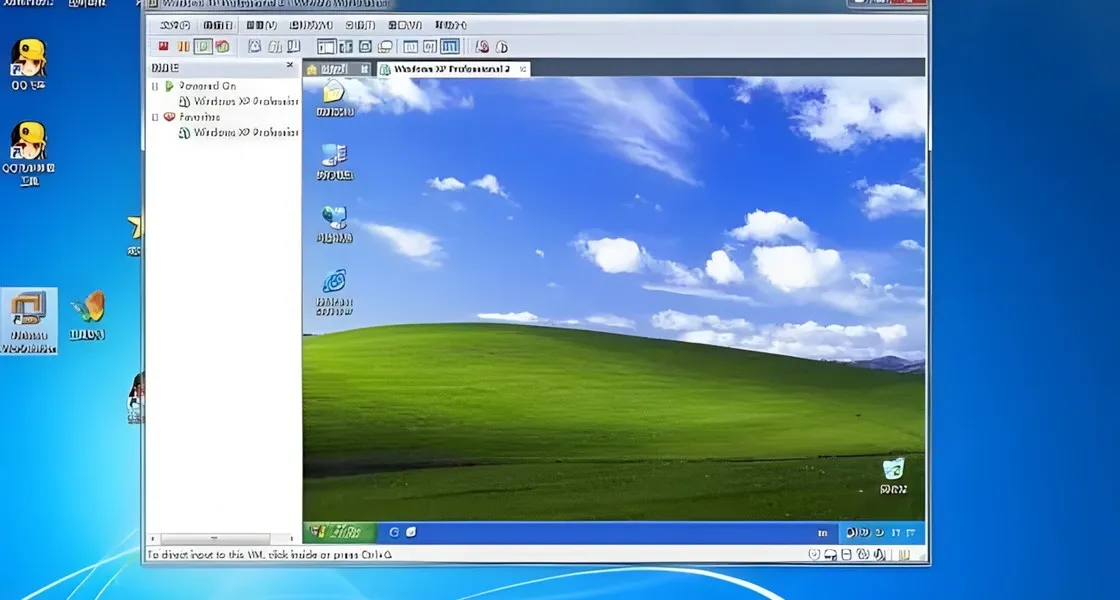Collapse the Powered On tree group
Image resolution: width=1120 pixels, height=600 pixels.
coord(155,86)
